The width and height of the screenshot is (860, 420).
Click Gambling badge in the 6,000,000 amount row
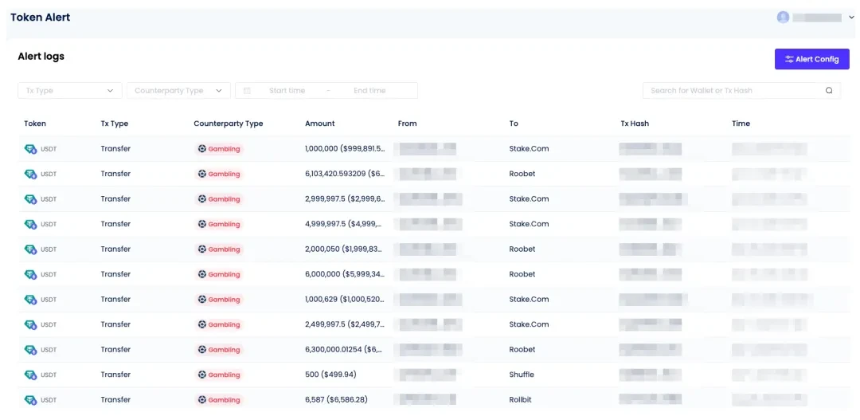[x=219, y=274]
